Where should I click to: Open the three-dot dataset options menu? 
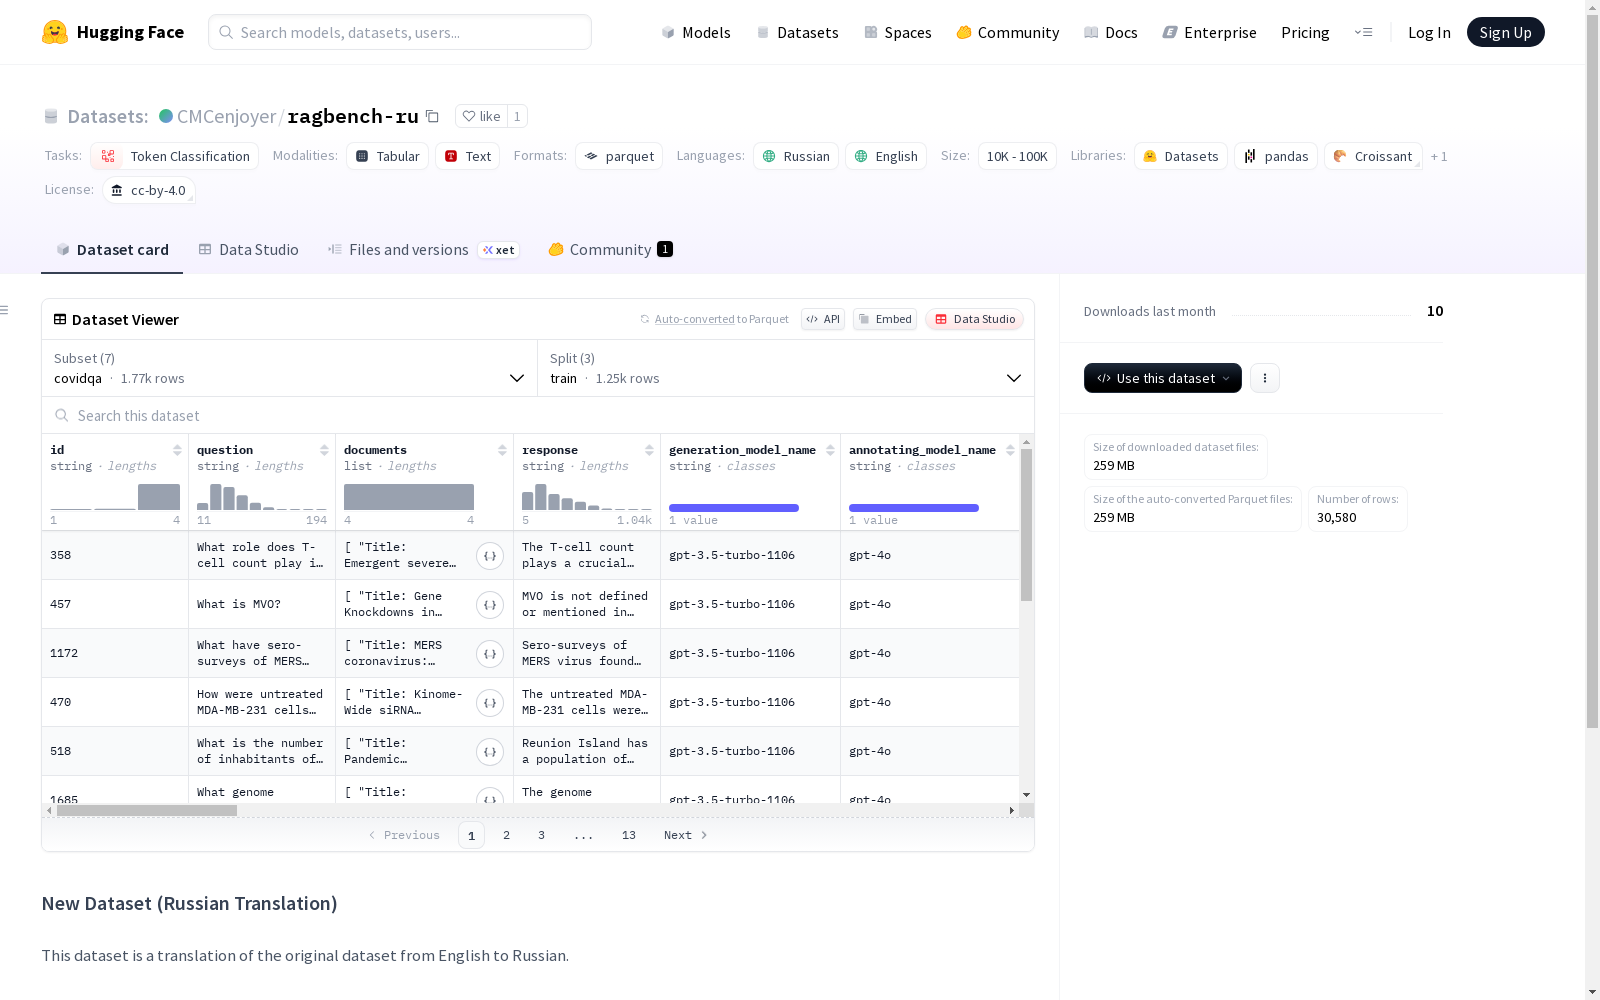pyautogui.click(x=1265, y=378)
